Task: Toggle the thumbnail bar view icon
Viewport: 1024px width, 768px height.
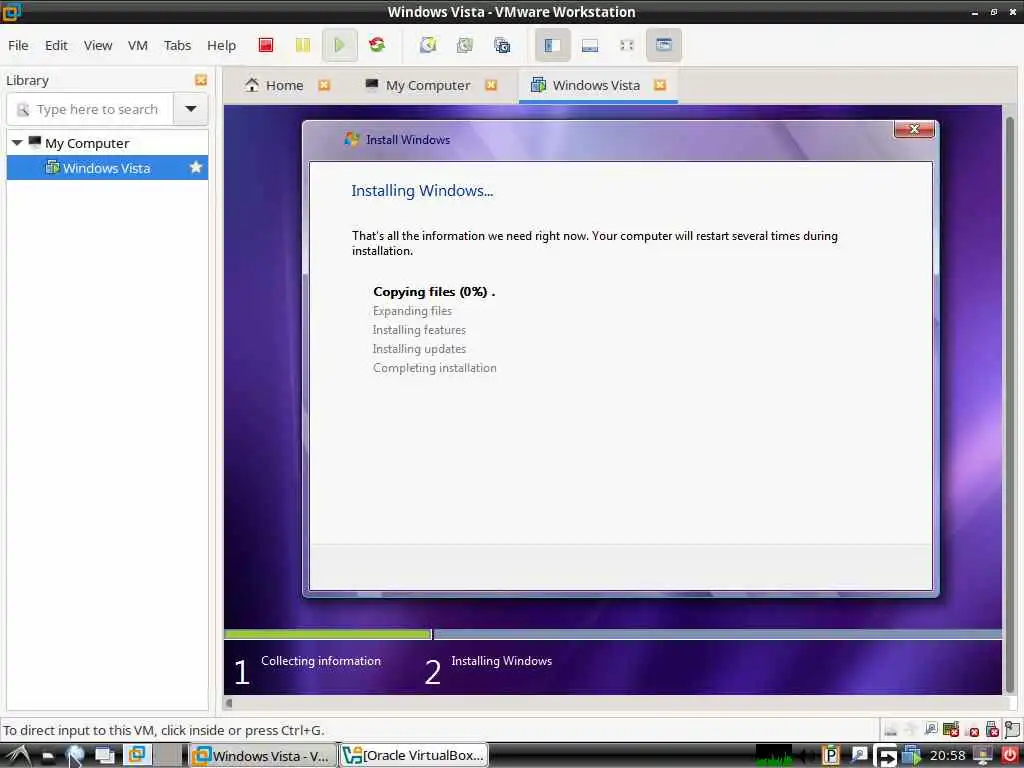Action: [590, 45]
